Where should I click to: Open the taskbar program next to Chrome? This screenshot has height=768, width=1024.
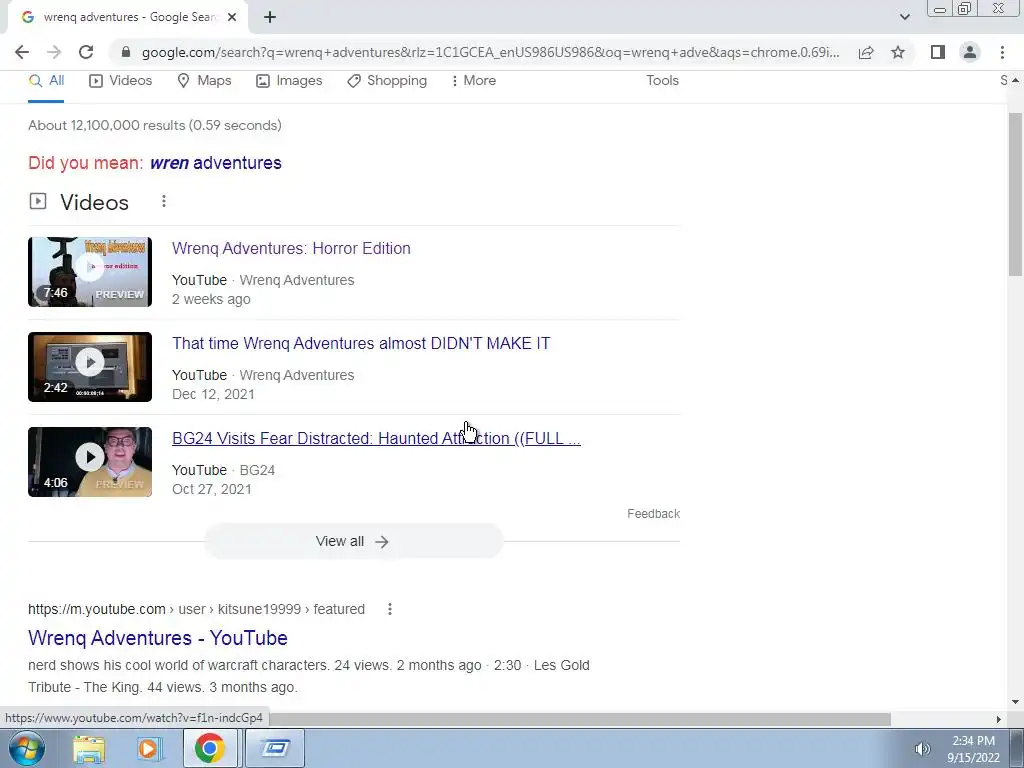(274, 748)
